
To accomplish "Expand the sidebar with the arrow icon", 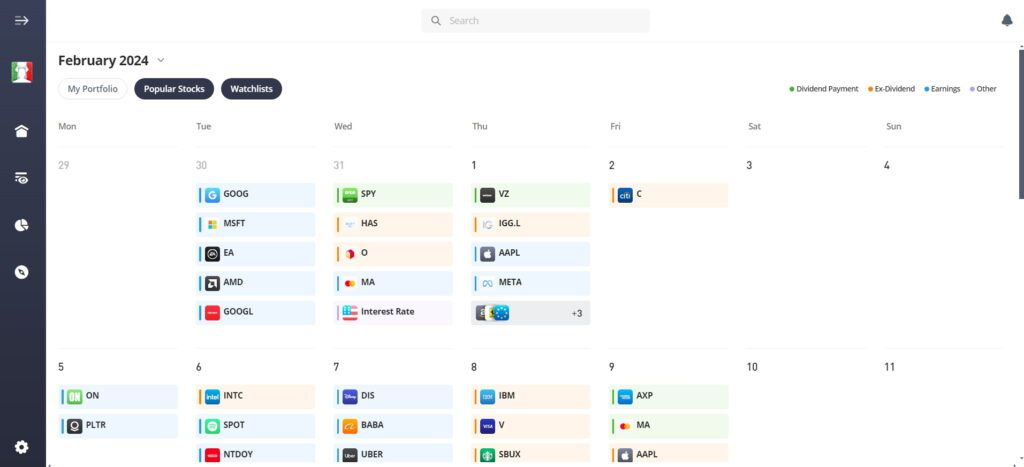I will pyautogui.click(x=22, y=20).
